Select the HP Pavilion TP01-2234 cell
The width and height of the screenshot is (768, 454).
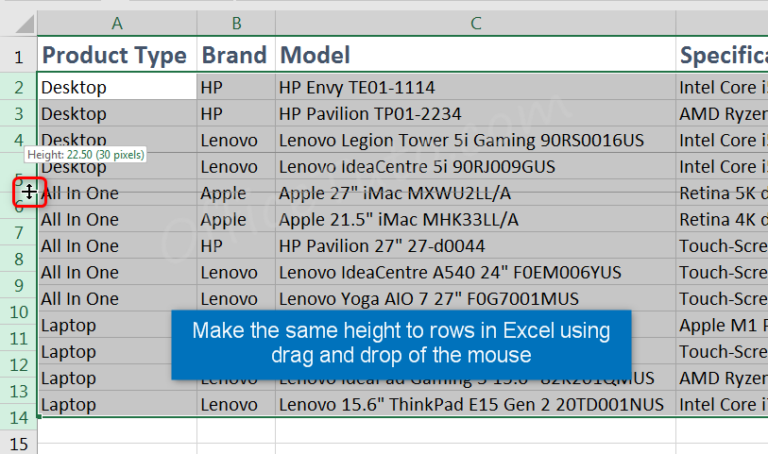click(474, 114)
